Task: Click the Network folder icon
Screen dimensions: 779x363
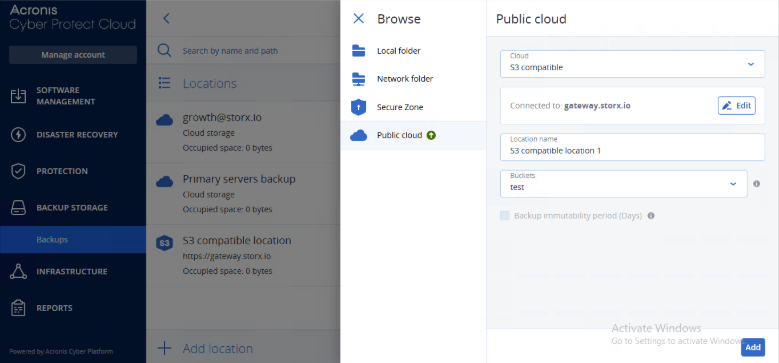Action: (358, 79)
